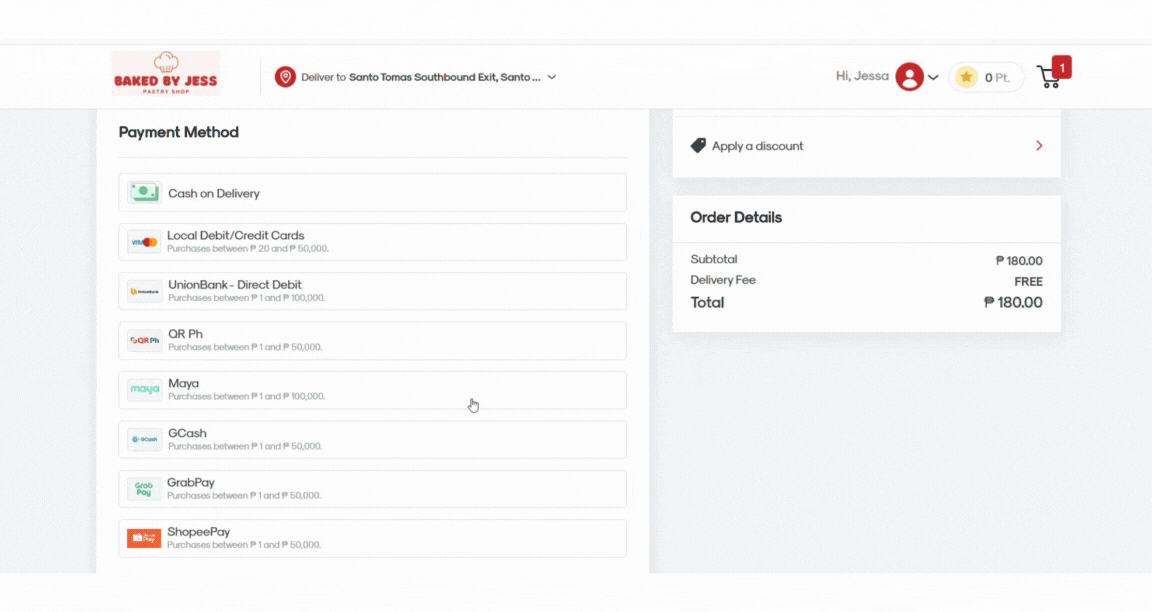Open the shopping cart icon
The image size is (1152, 612).
point(1048,77)
